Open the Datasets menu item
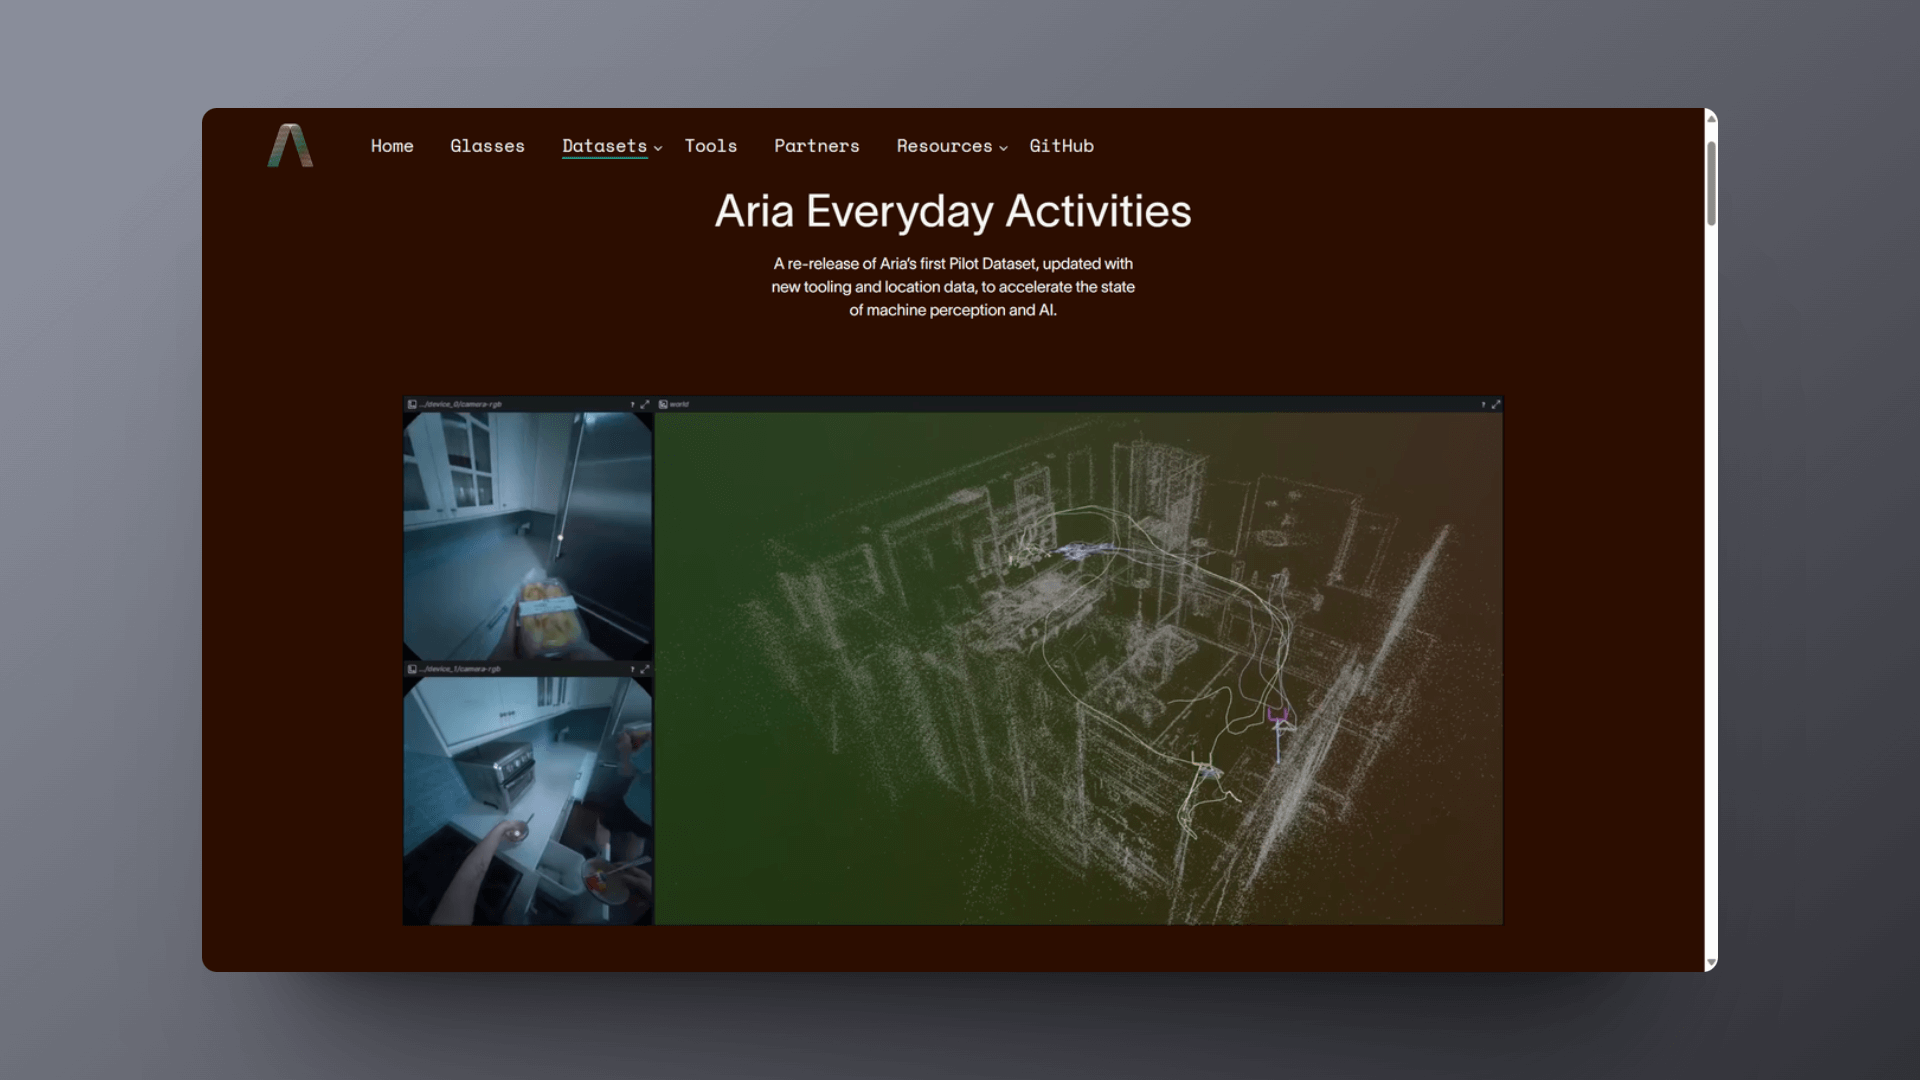The image size is (1920, 1080). (x=604, y=146)
